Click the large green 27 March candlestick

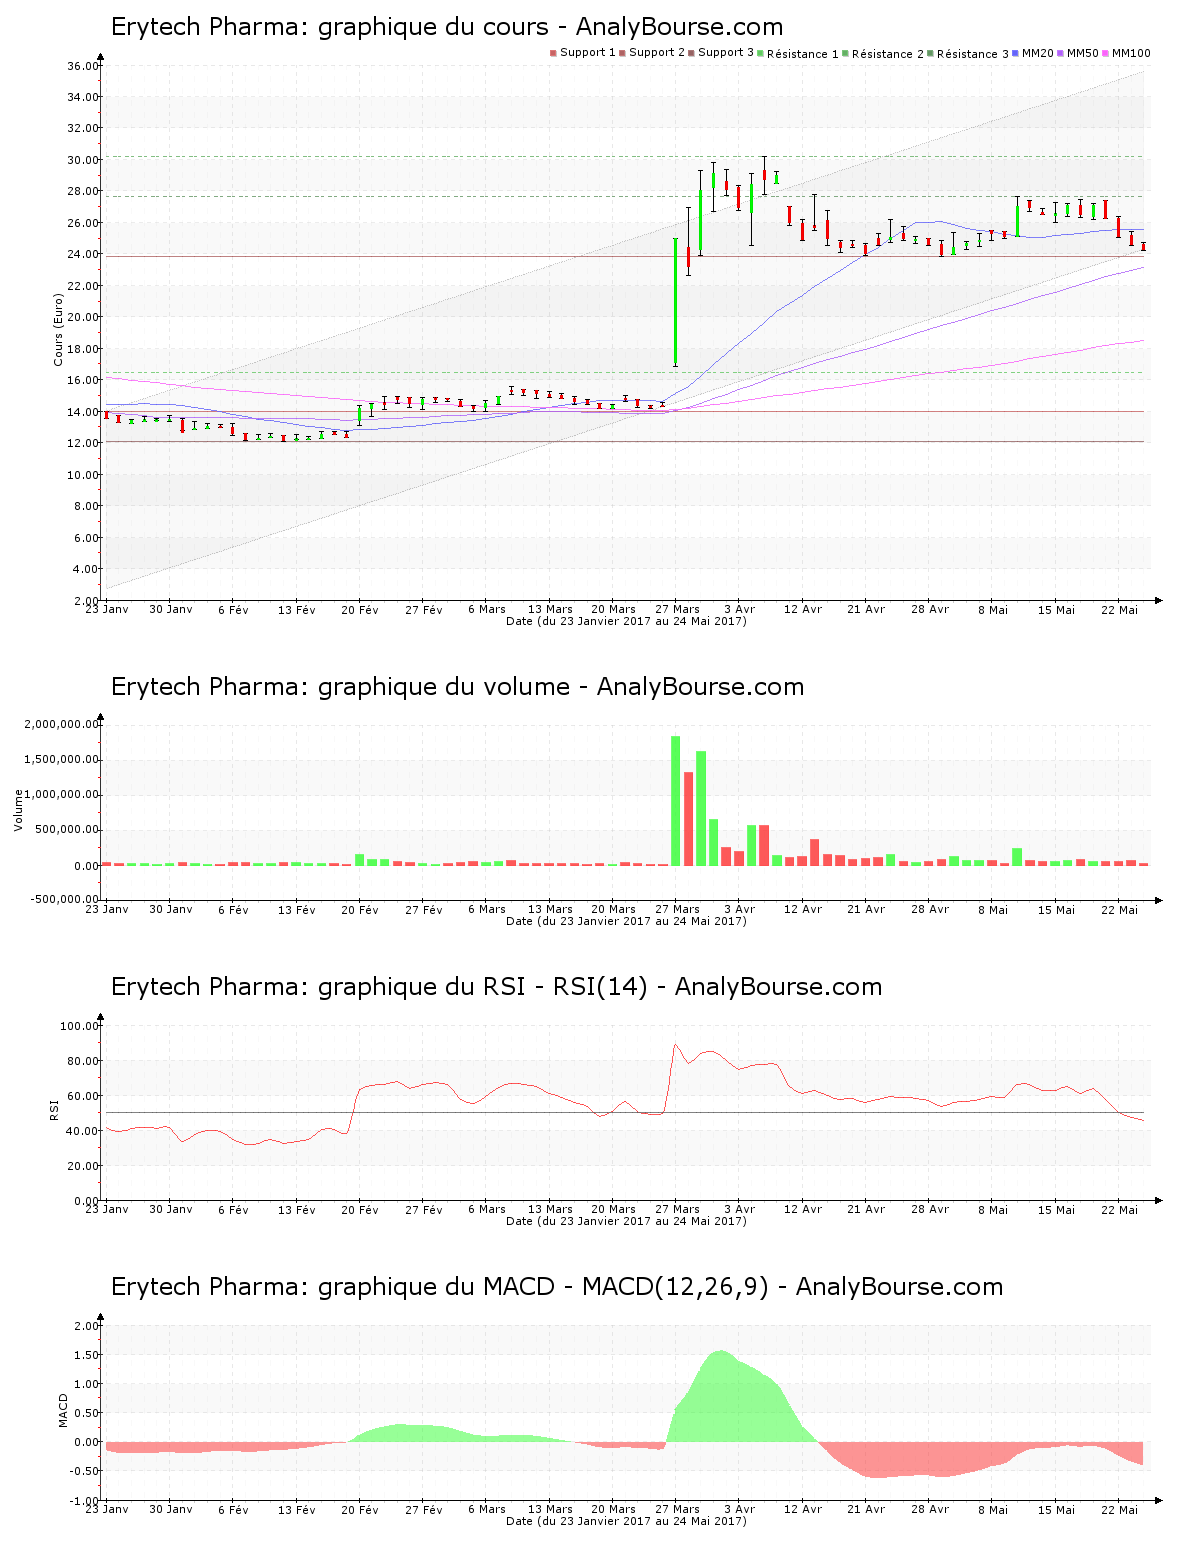tap(676, 302)
